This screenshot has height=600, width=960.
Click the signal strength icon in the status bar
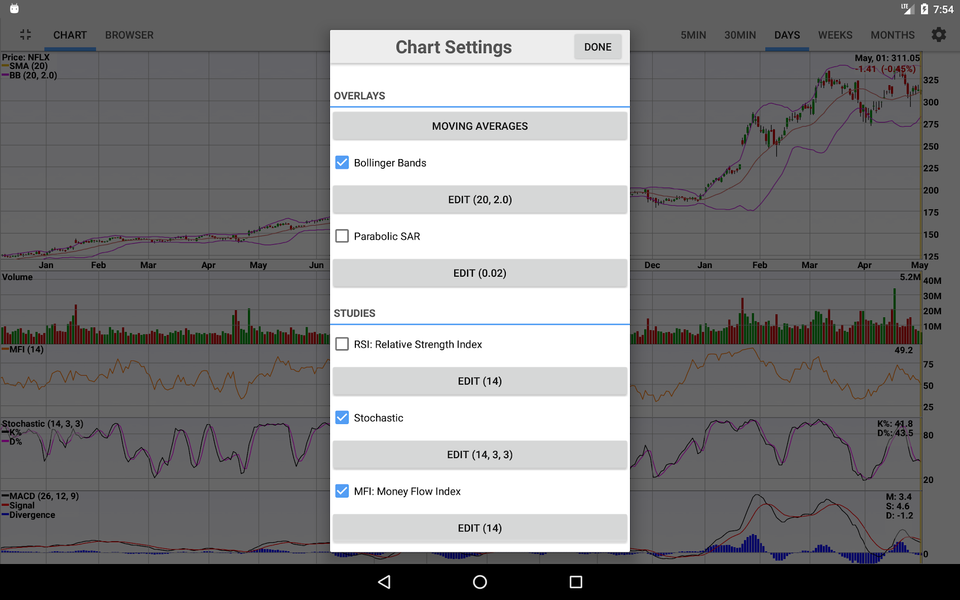908,9
